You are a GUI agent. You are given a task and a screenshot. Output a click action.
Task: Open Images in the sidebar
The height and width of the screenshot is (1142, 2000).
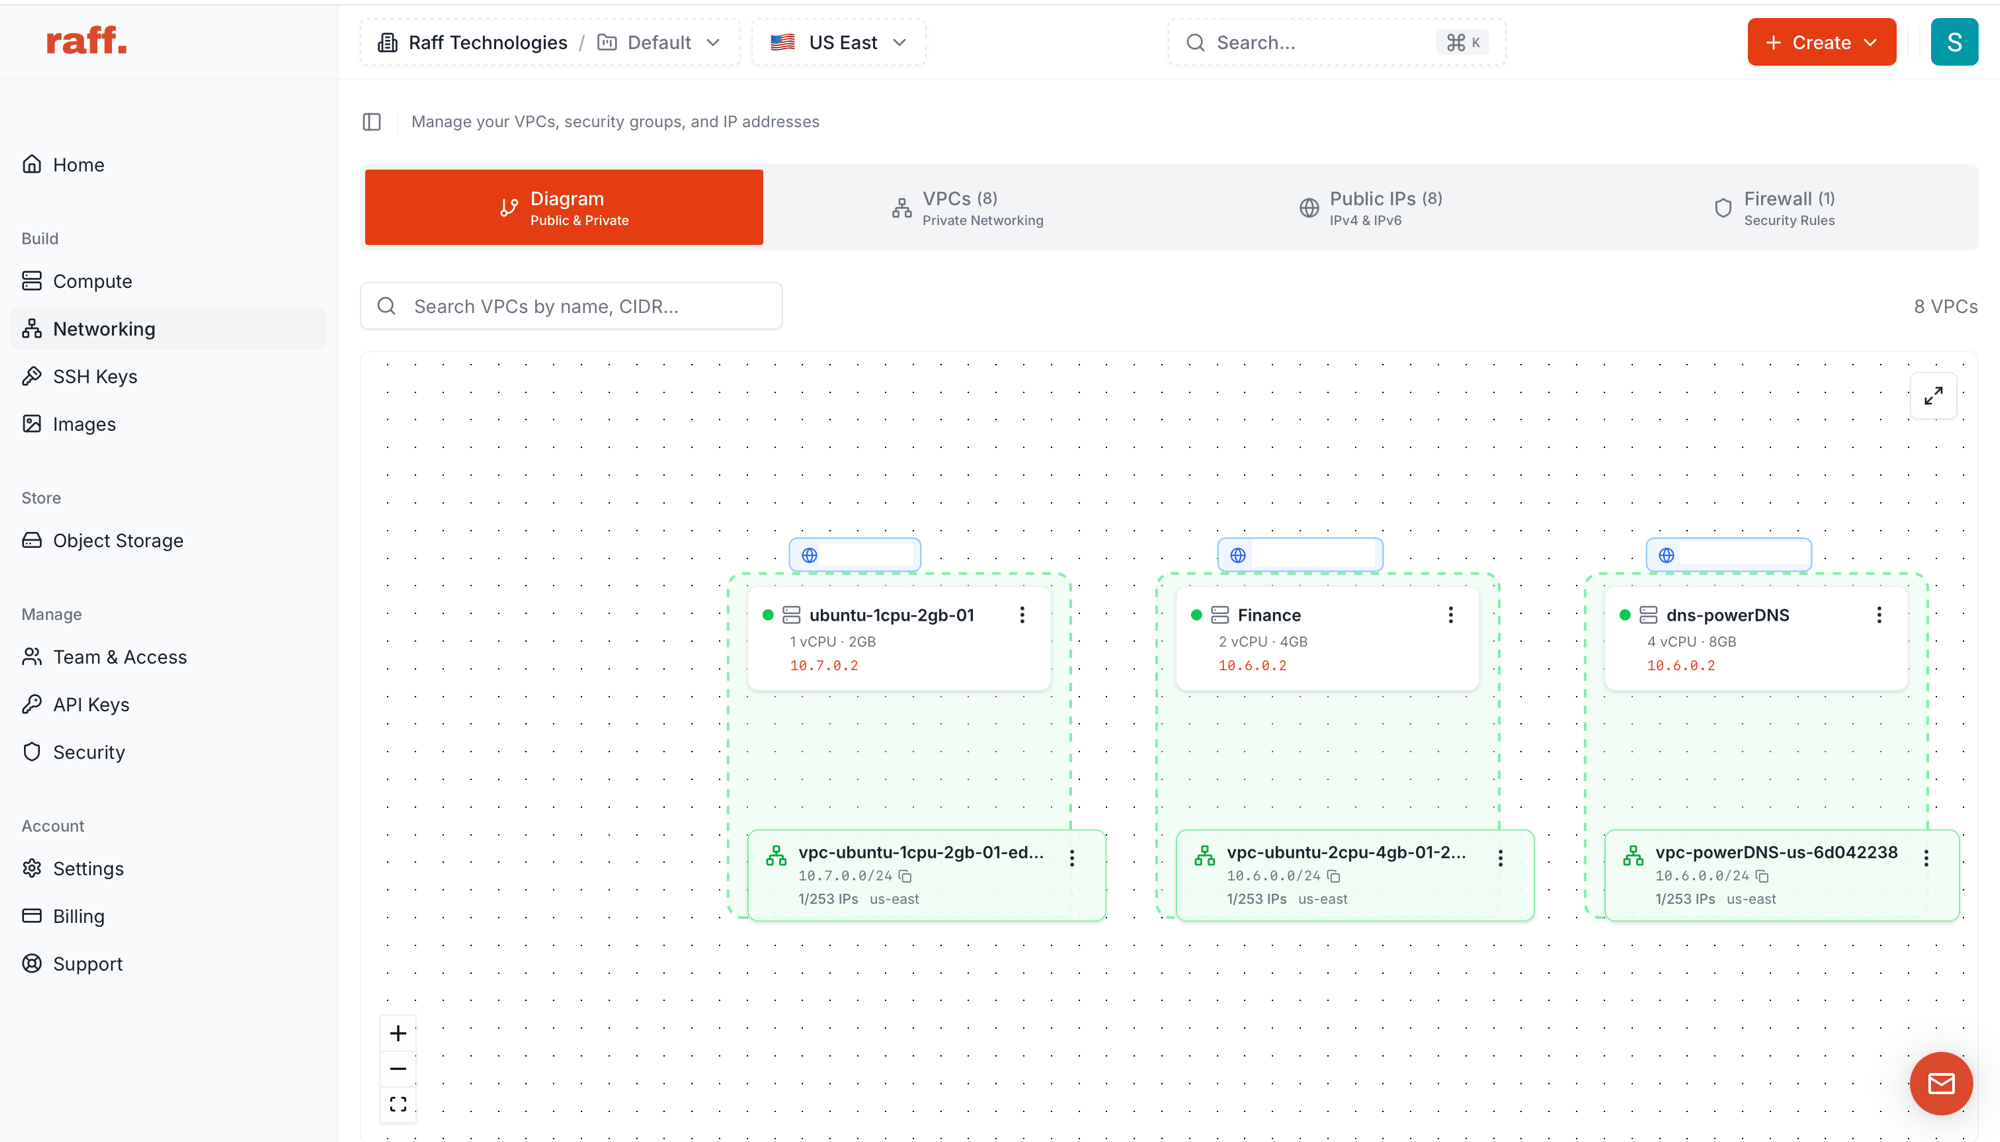(x=168, y=424)
